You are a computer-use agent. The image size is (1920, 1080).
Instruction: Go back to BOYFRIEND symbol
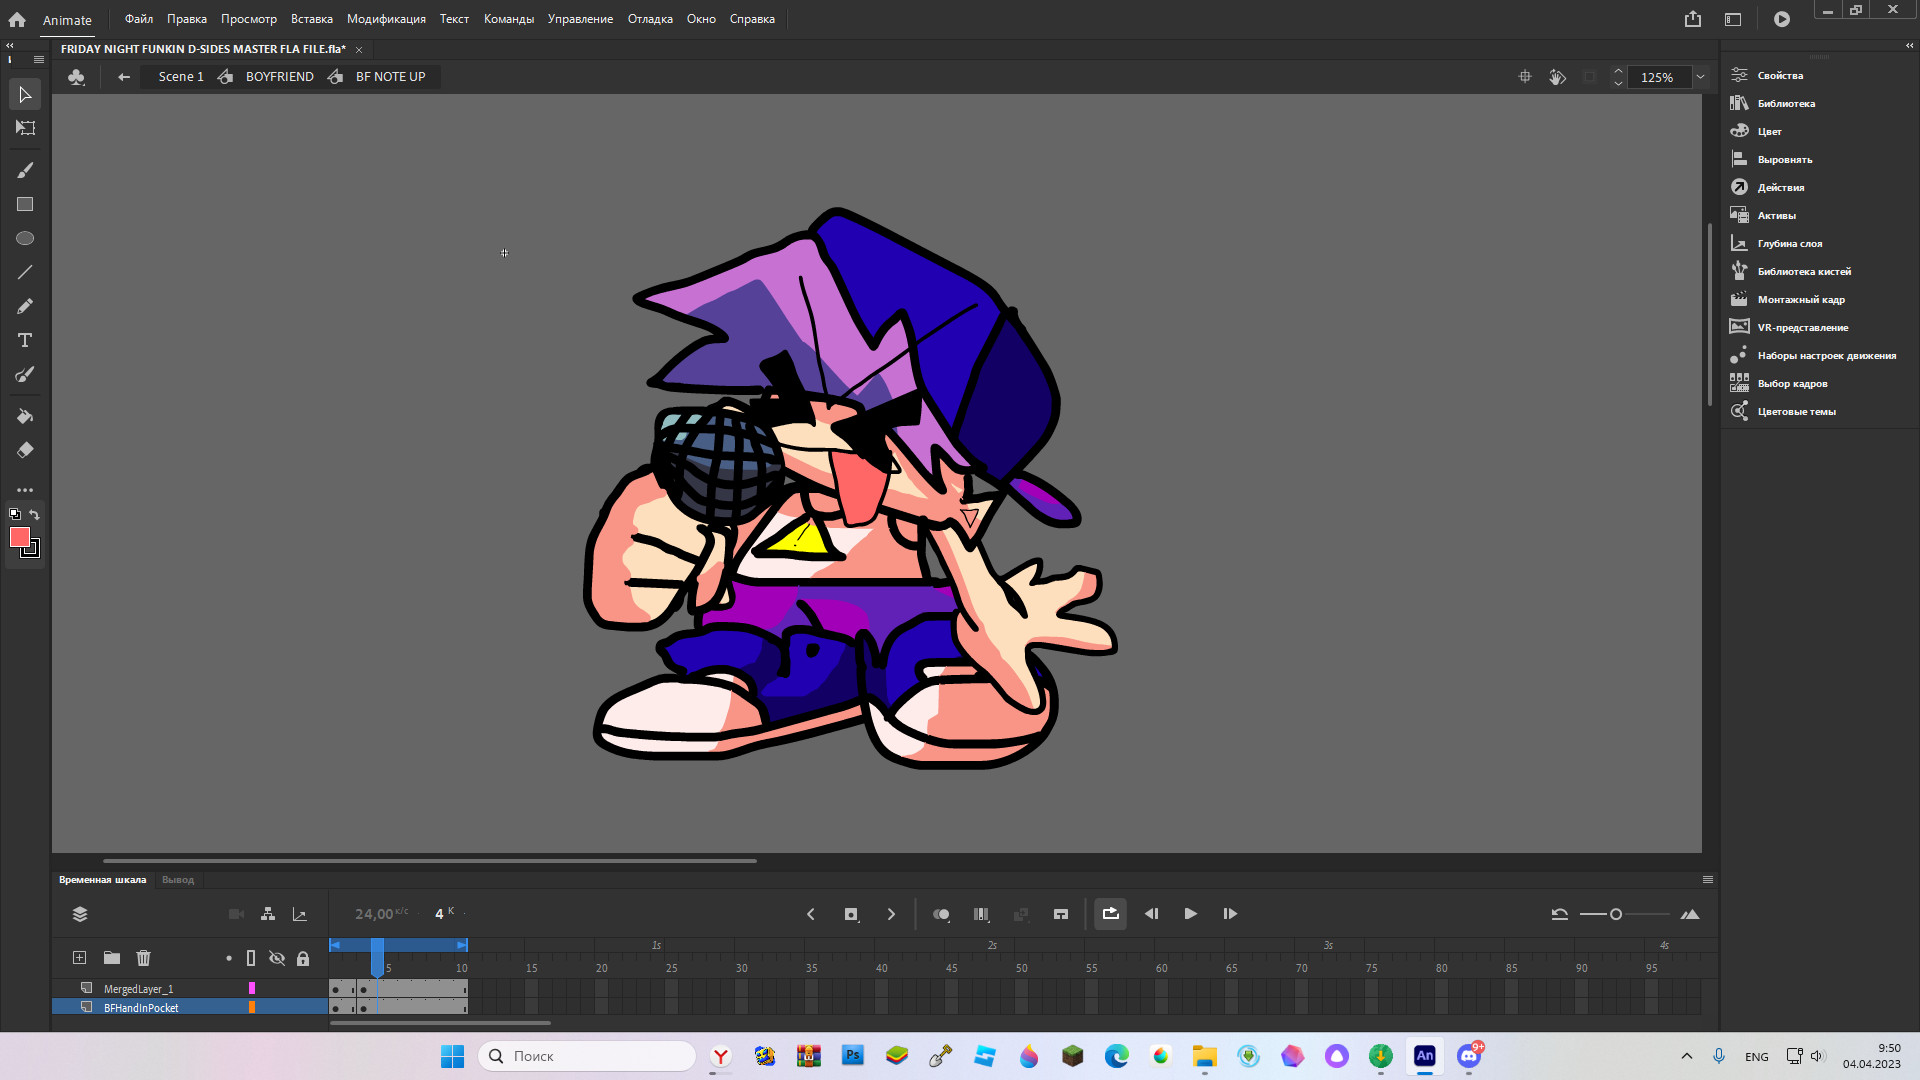click(279, 76)
